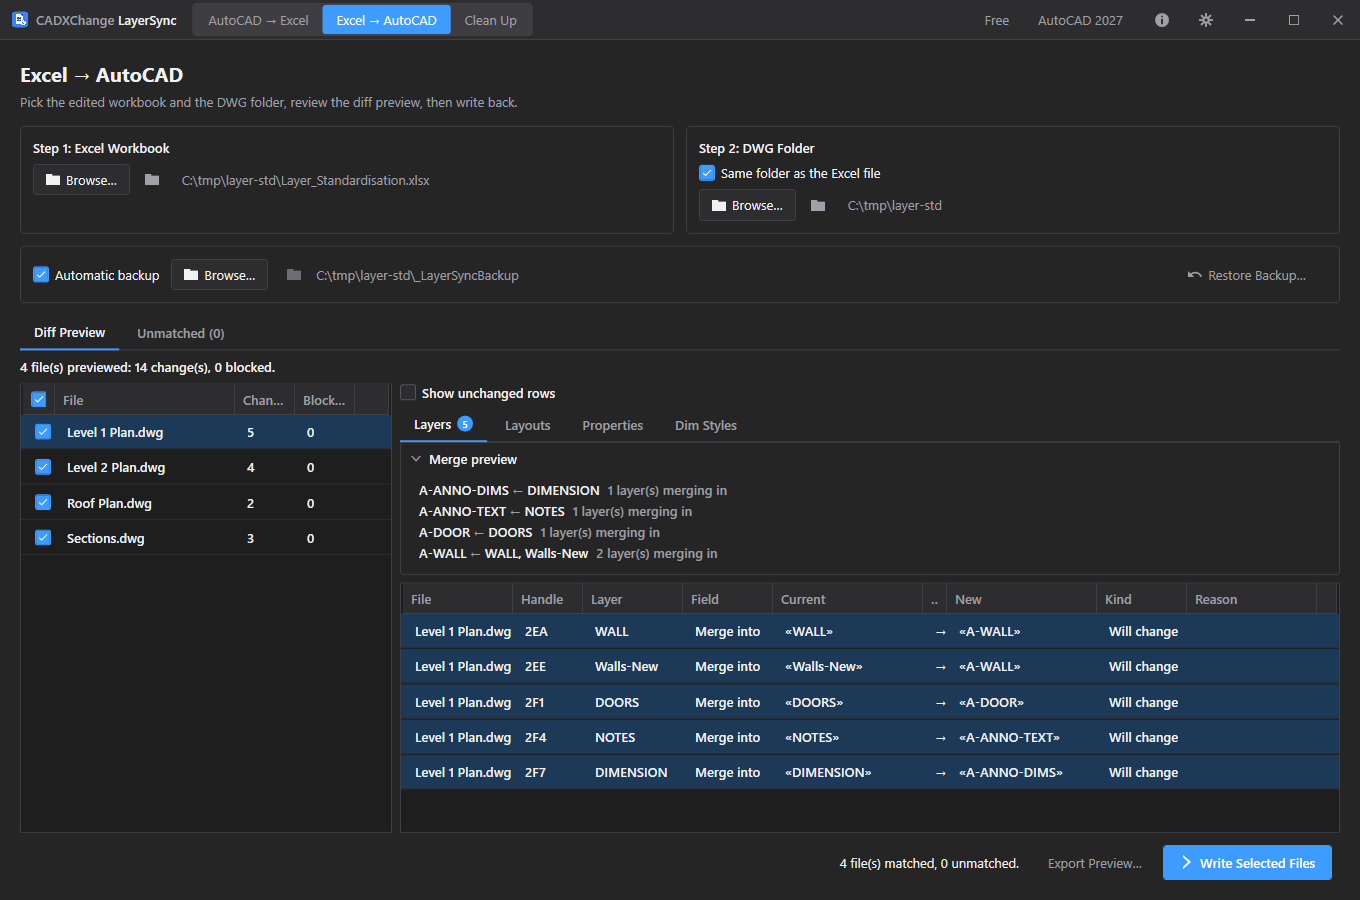Enable the Show unchanged rows checkbox

408,392
